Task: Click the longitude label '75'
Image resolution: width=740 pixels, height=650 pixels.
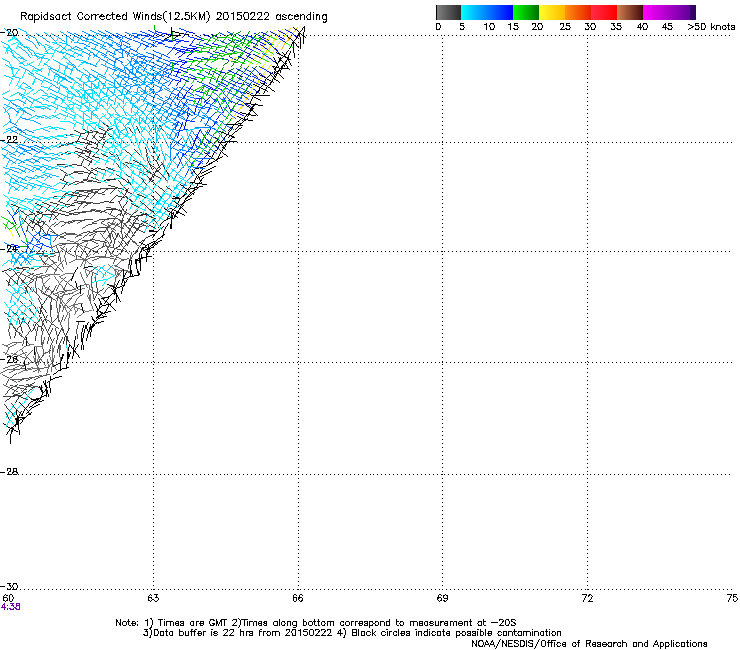Action: 732,598
